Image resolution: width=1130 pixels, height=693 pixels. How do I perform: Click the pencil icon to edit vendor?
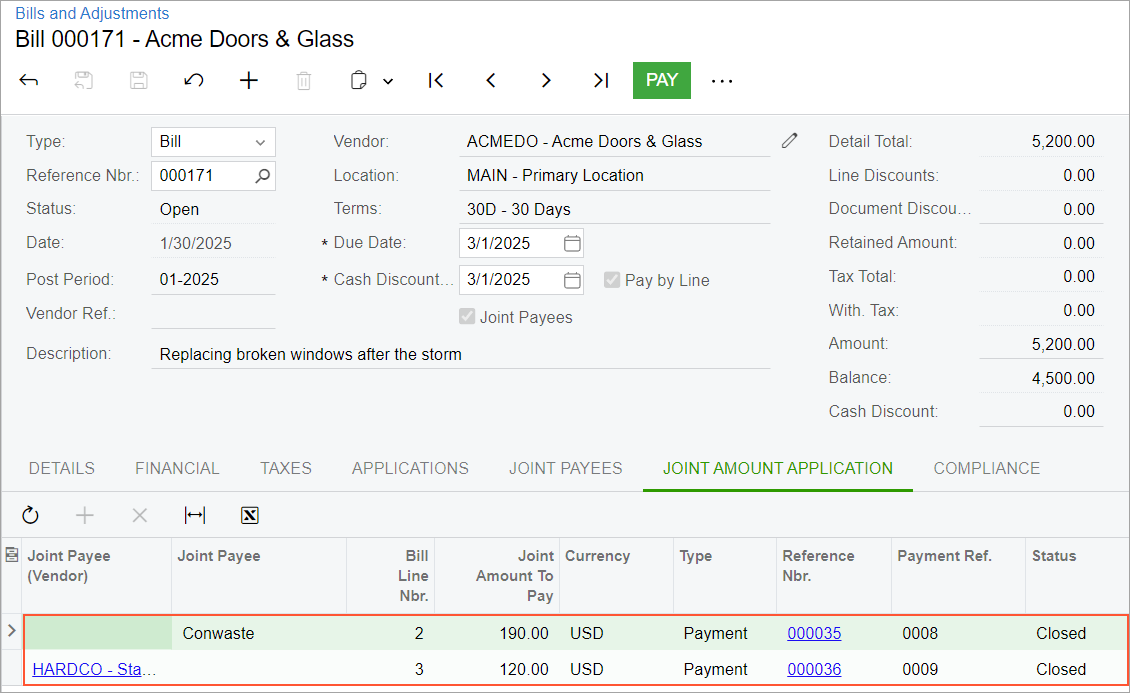(790, 141)
